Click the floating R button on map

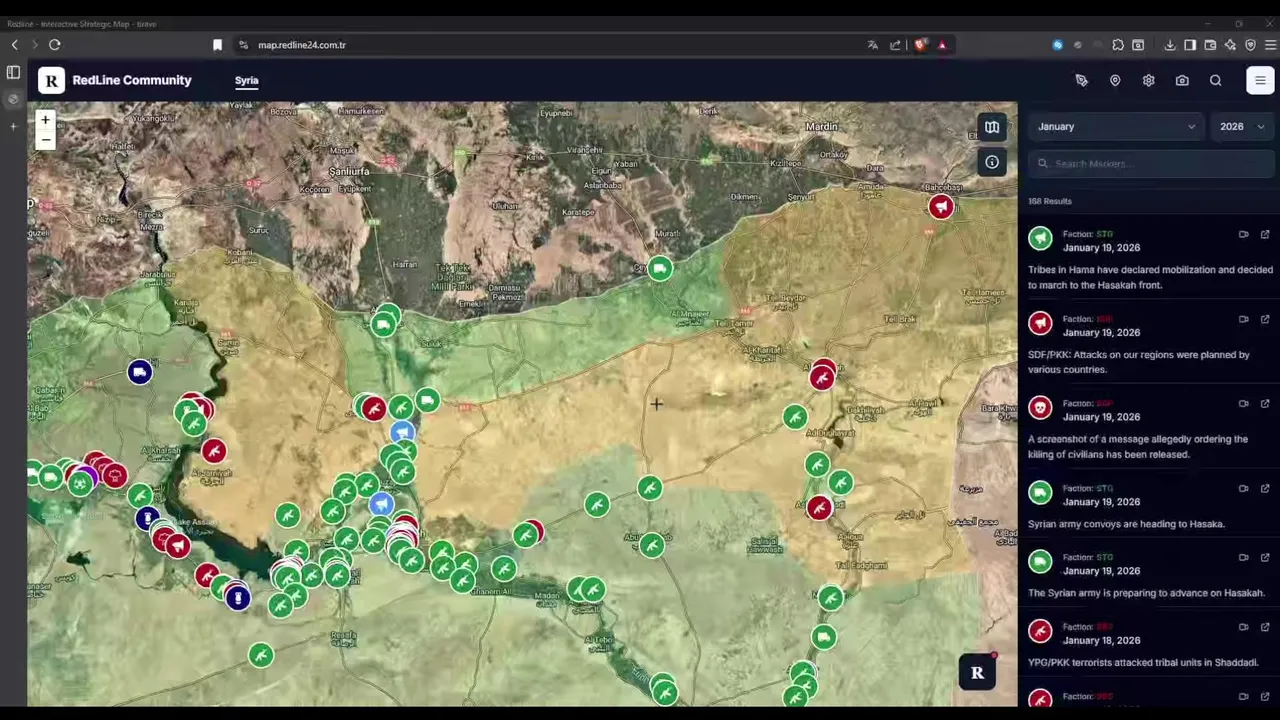pyautogui.click(x=977, y=673)
